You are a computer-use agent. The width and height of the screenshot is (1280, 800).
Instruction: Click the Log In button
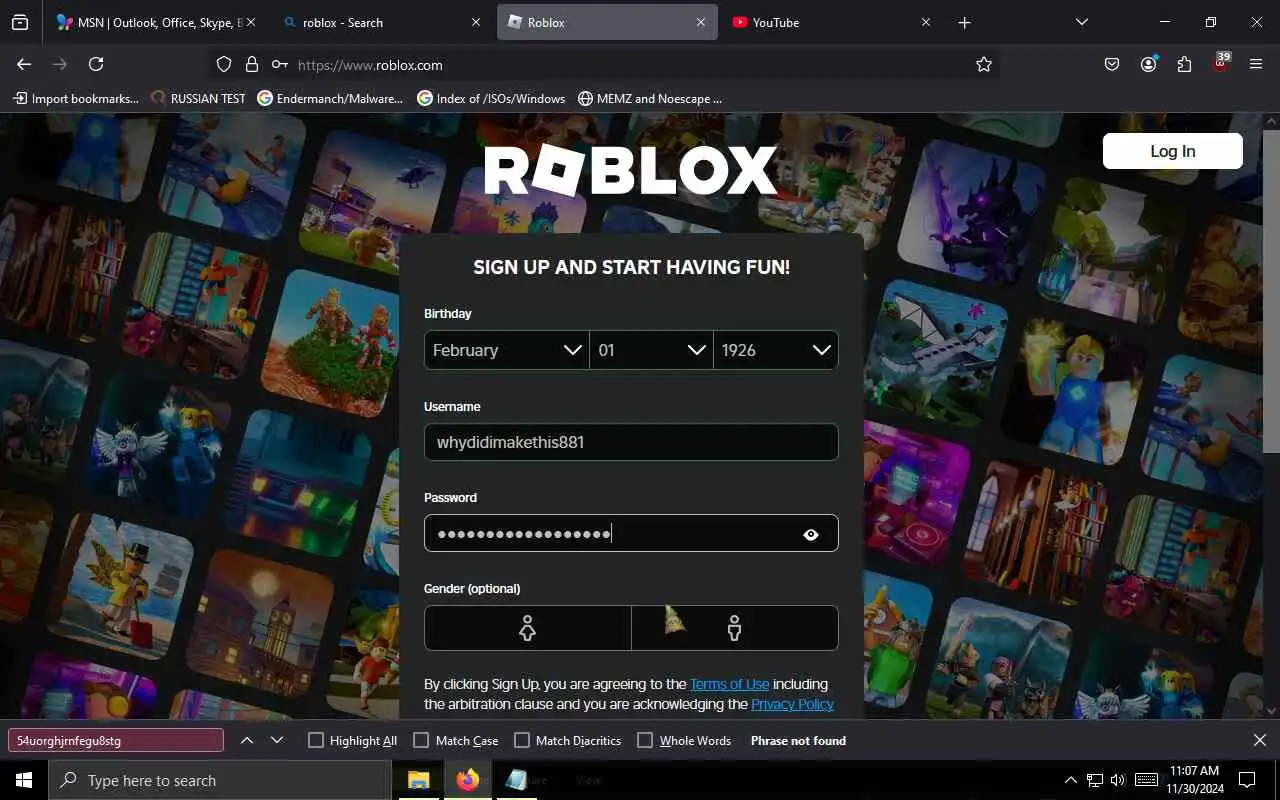(1172, 151)
